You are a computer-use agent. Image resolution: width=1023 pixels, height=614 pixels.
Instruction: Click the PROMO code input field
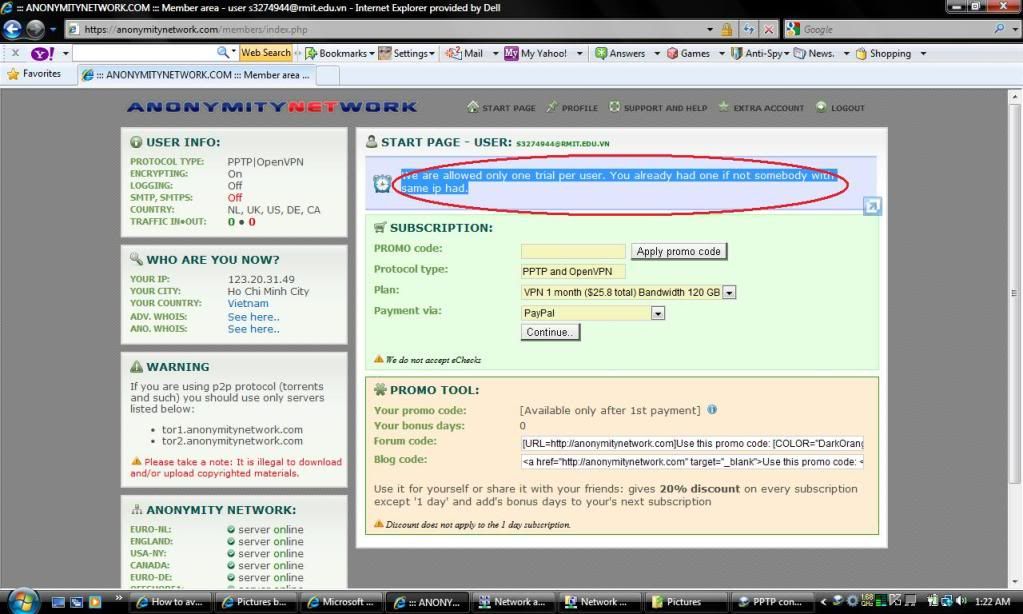[573, 251]
